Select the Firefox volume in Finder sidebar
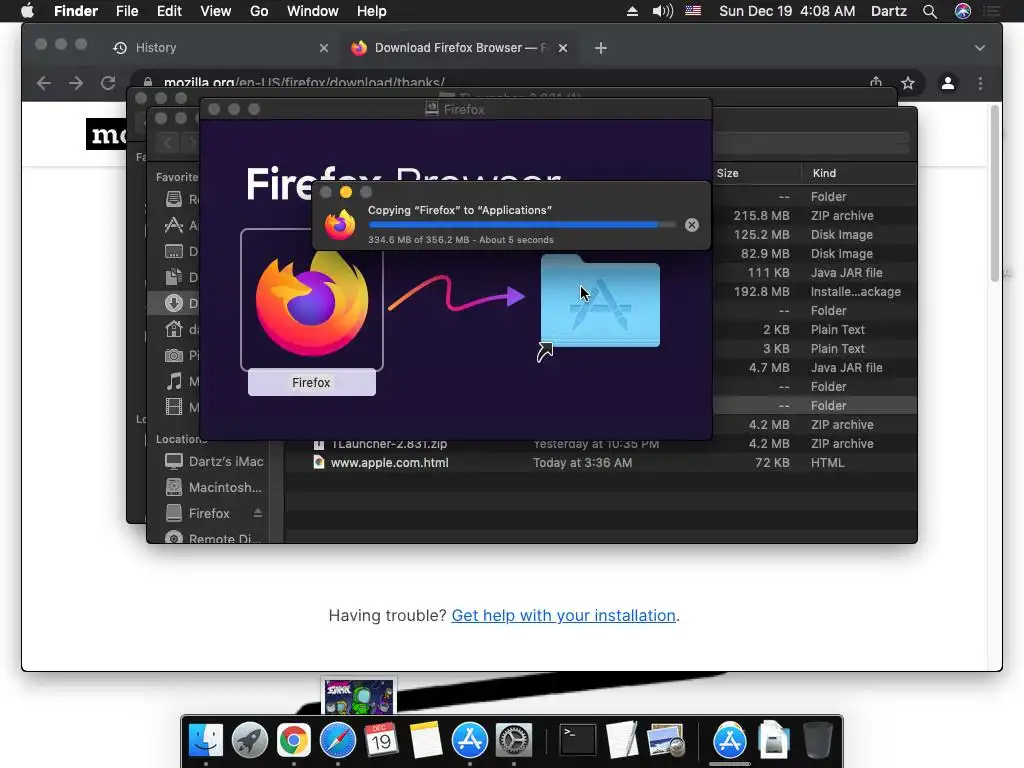Viewport: 1024px width, 768px height. click(x=209, y=513)
